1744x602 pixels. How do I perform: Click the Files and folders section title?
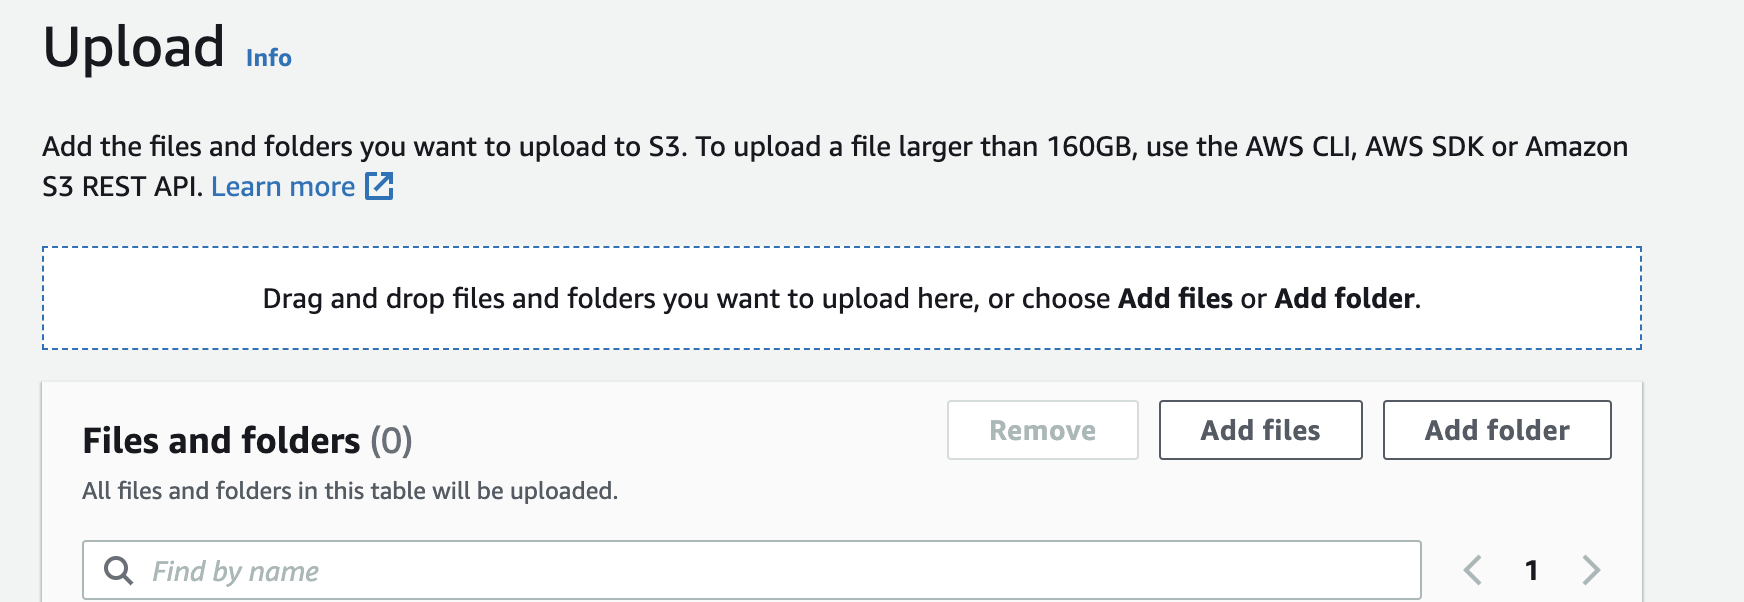[221, 441]
